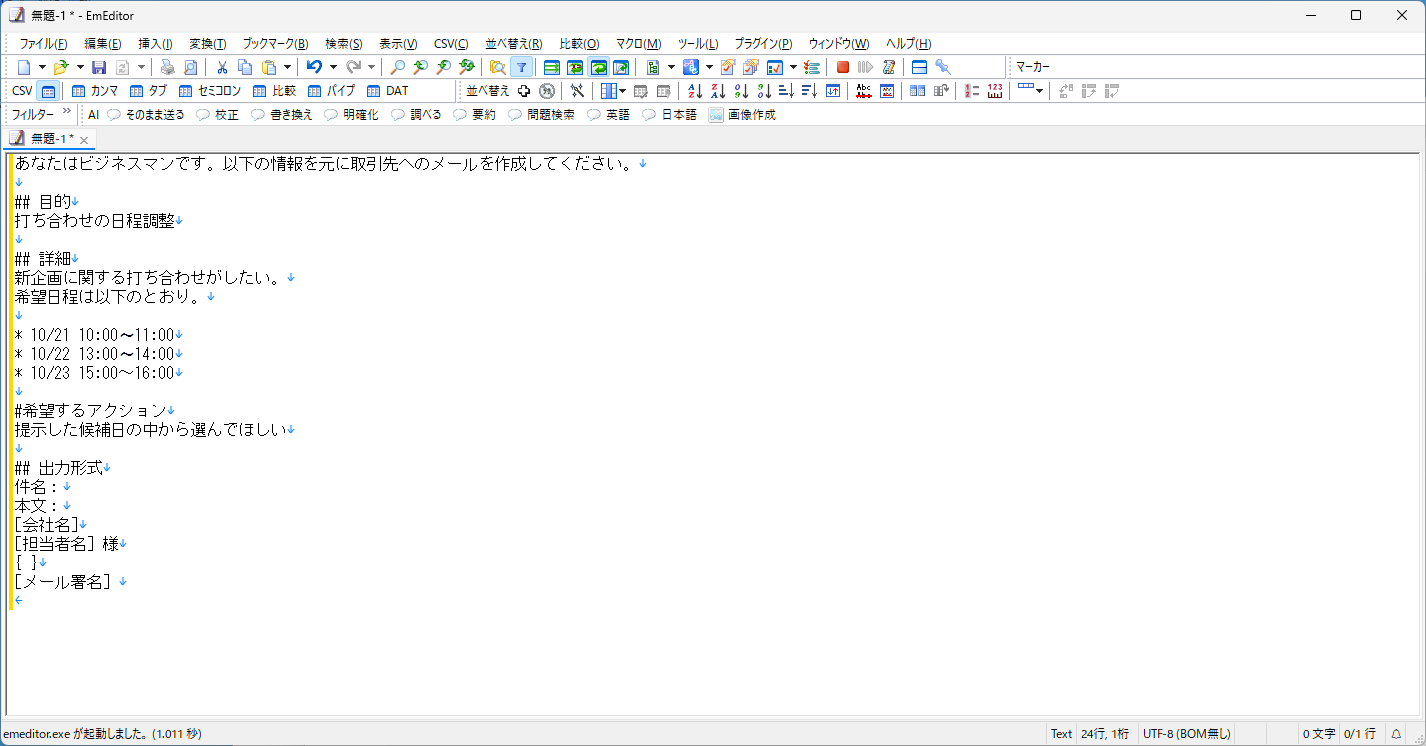Screen dimensions: 1426x746
Task: Click the 並べ替え sort icon
Action: (x=490, y=90)
